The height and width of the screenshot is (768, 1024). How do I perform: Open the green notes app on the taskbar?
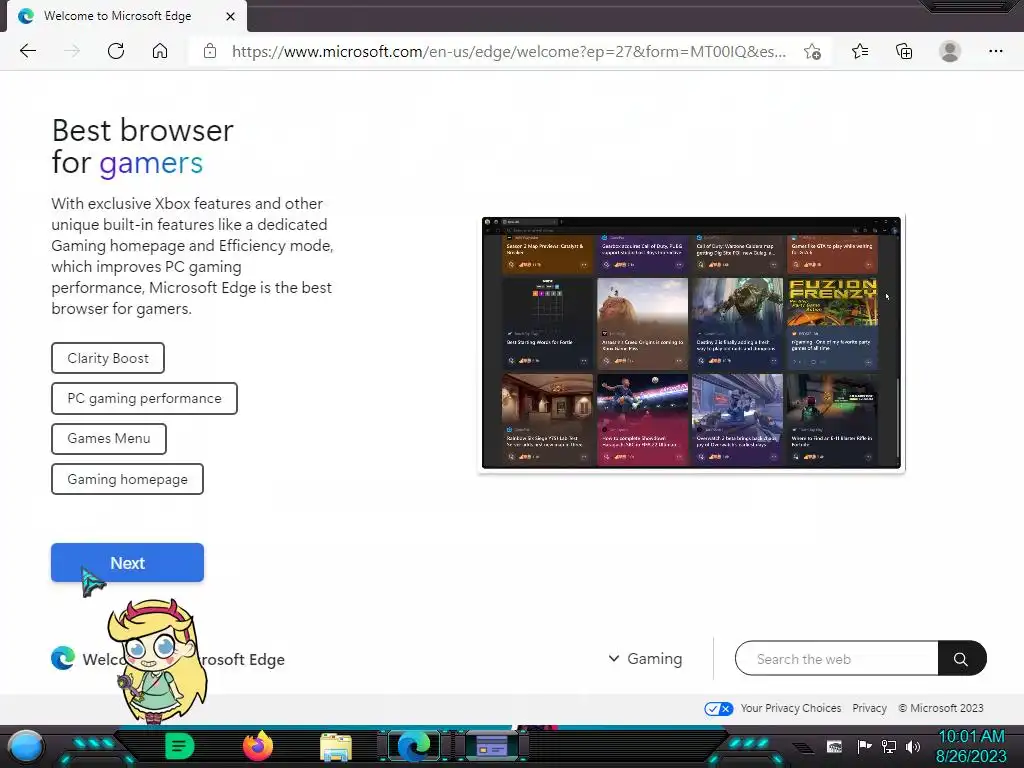pos(180,746)
